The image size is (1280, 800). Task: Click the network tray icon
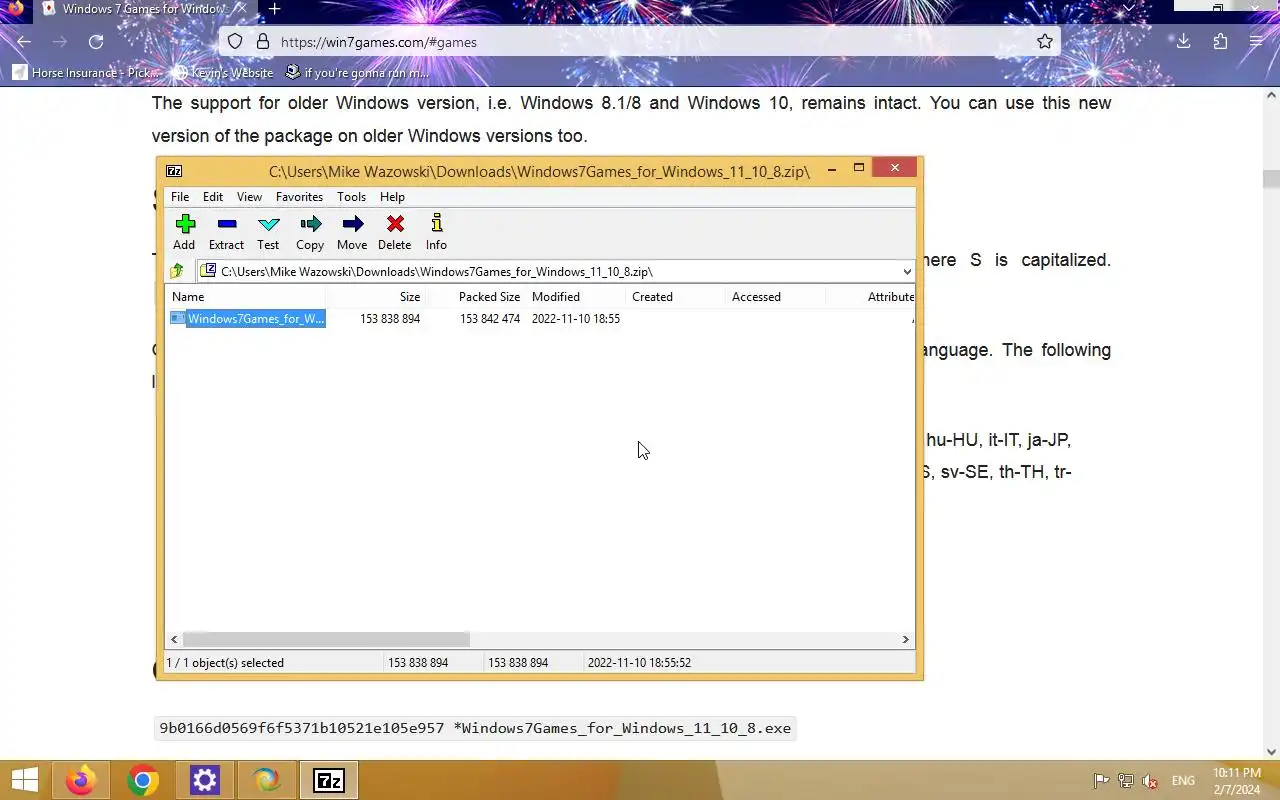point(1125,781)
